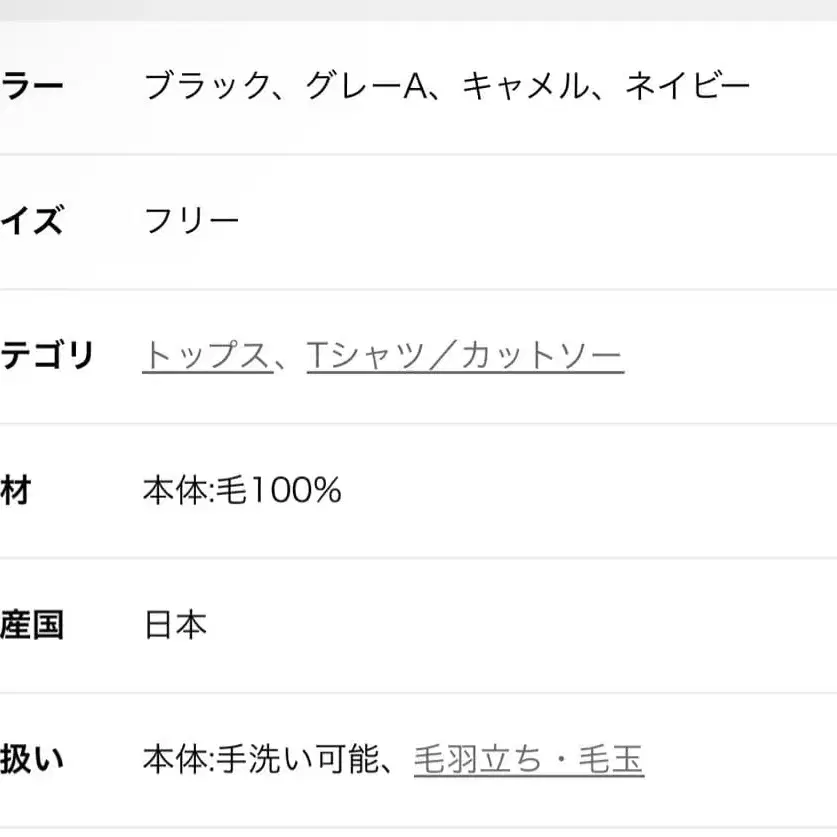Select the キャメル color text
This screenshot has height=837, width=837.
tap(524, 86)
